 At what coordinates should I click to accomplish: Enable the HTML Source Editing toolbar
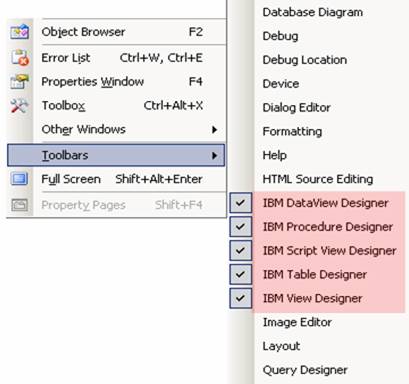point(318,179)
